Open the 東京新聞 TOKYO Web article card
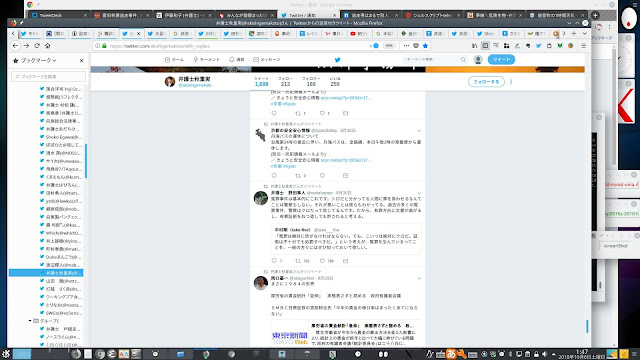The width and height of the screenshot is (640, 360). tap(346, 334)
